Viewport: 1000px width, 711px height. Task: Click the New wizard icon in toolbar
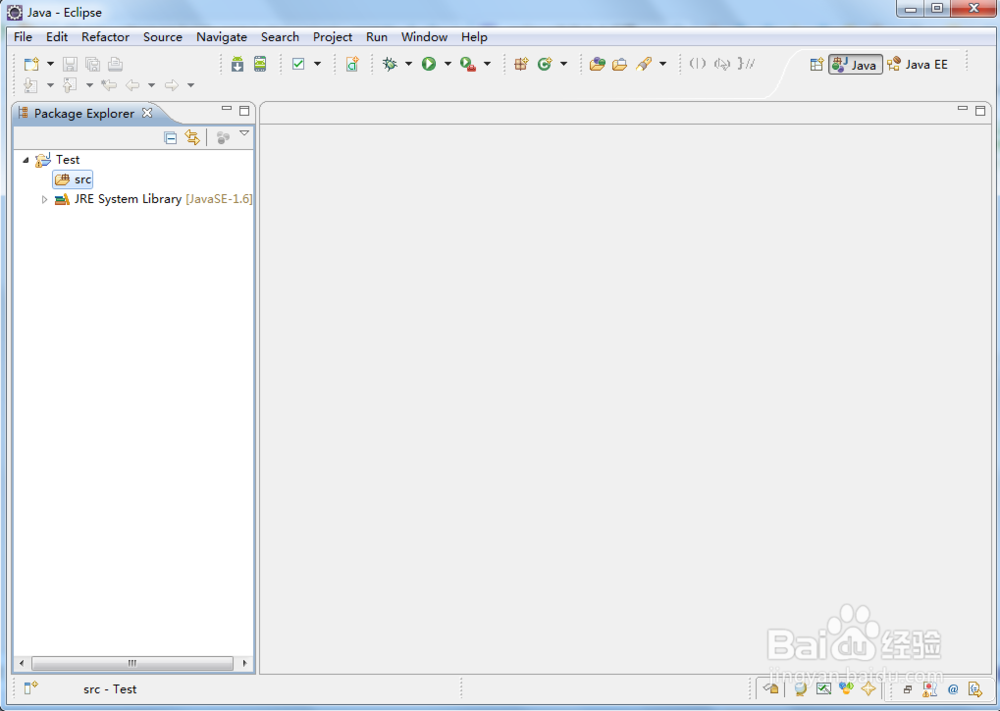pos(31,64)
